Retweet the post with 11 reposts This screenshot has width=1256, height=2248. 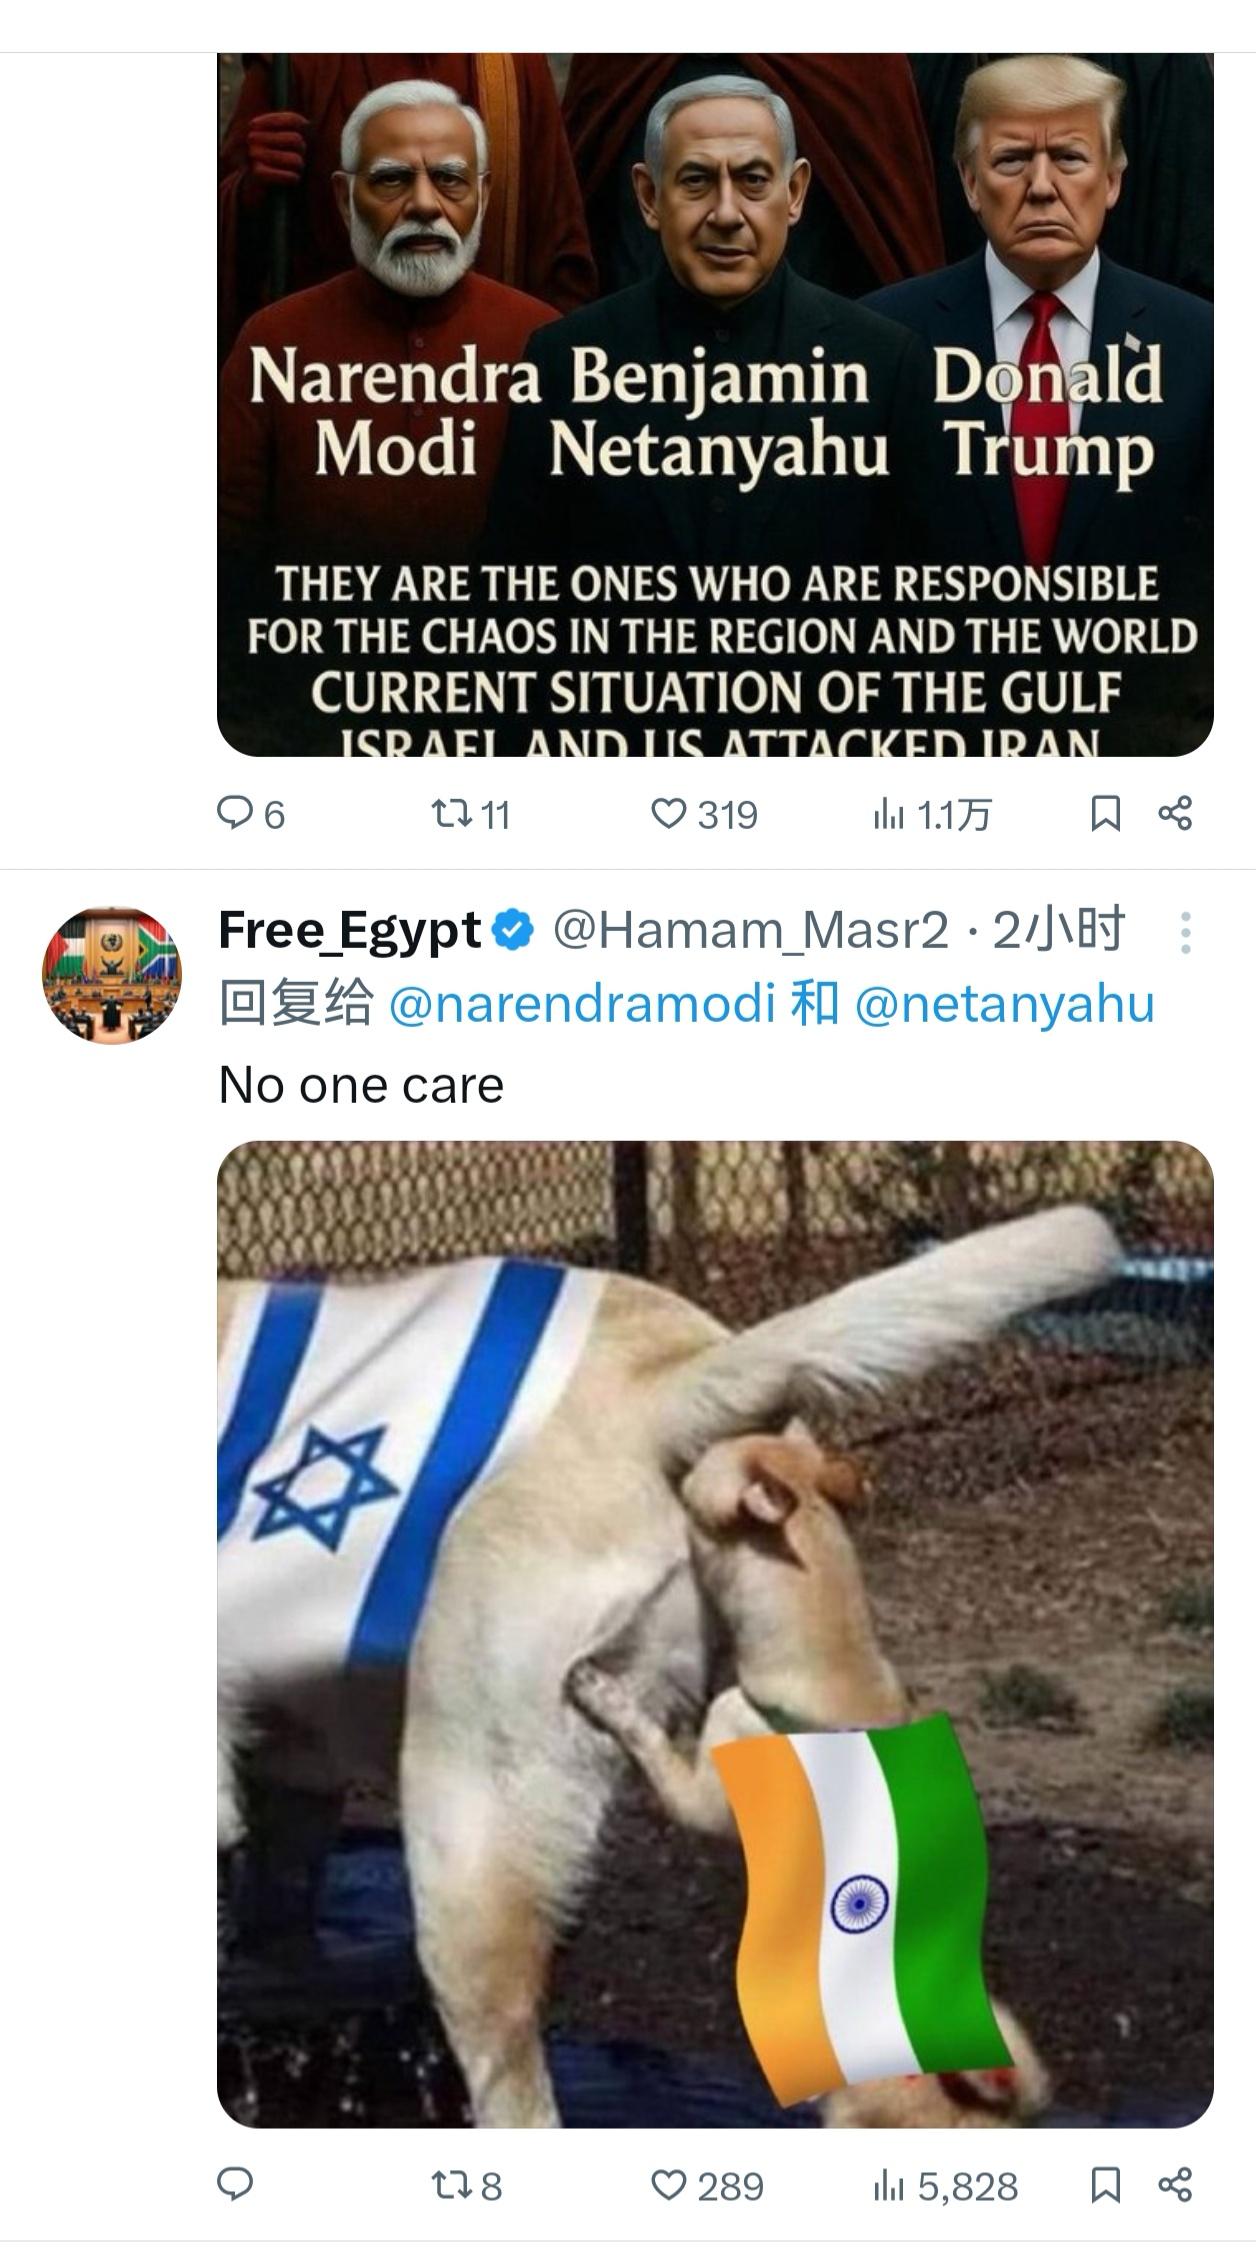point(471,814)
